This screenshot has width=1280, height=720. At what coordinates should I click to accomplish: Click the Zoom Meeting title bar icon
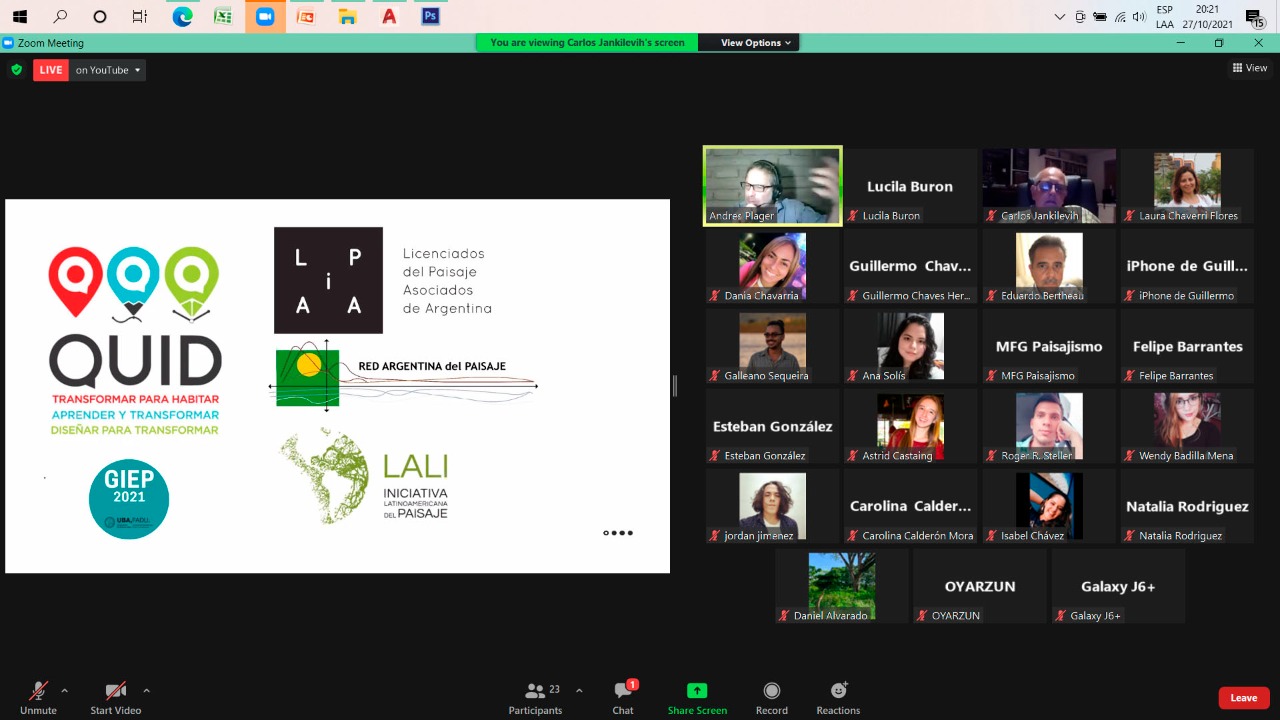pyautogui.click(x=8, y=43)
